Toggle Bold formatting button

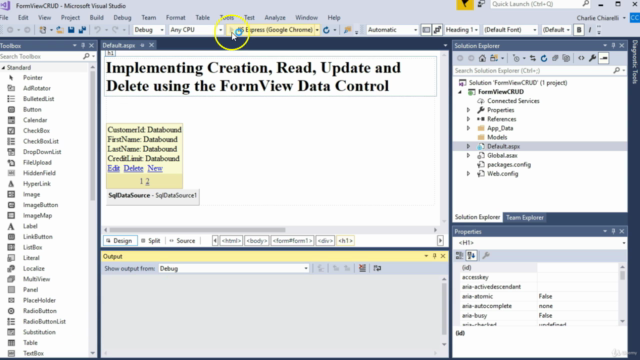578,30
